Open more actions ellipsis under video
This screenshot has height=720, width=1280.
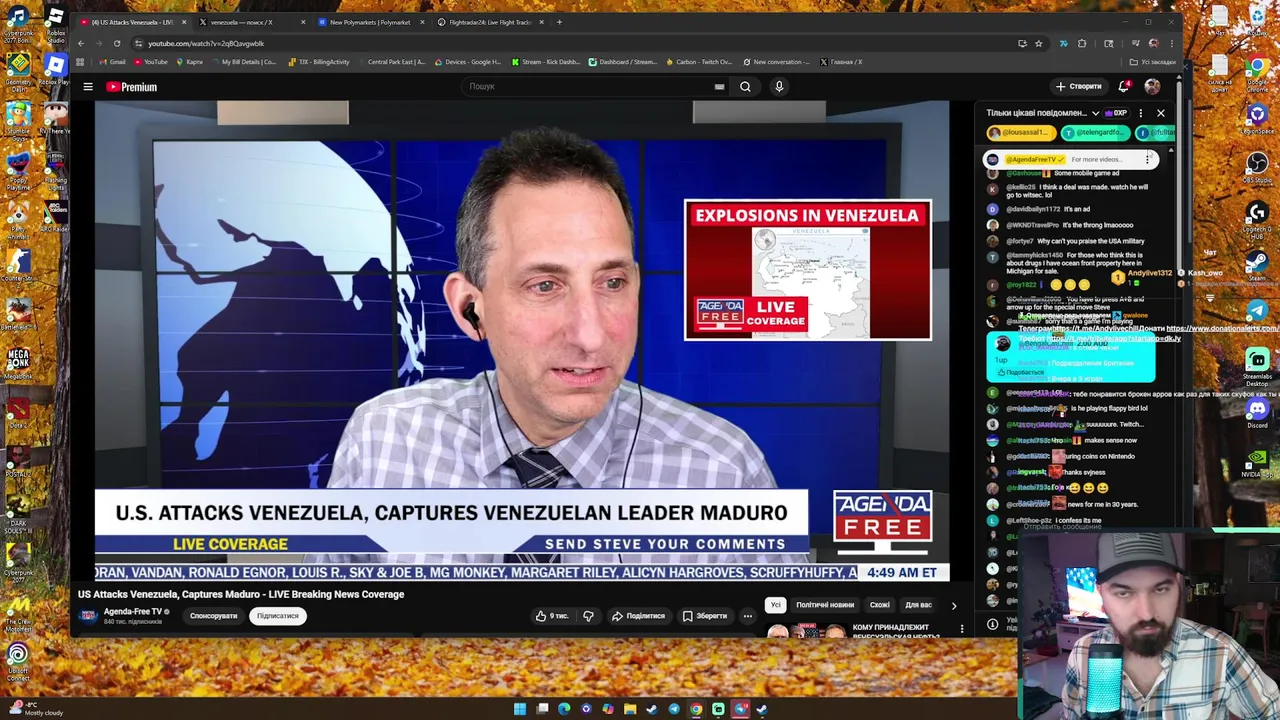tap(747, 616)
